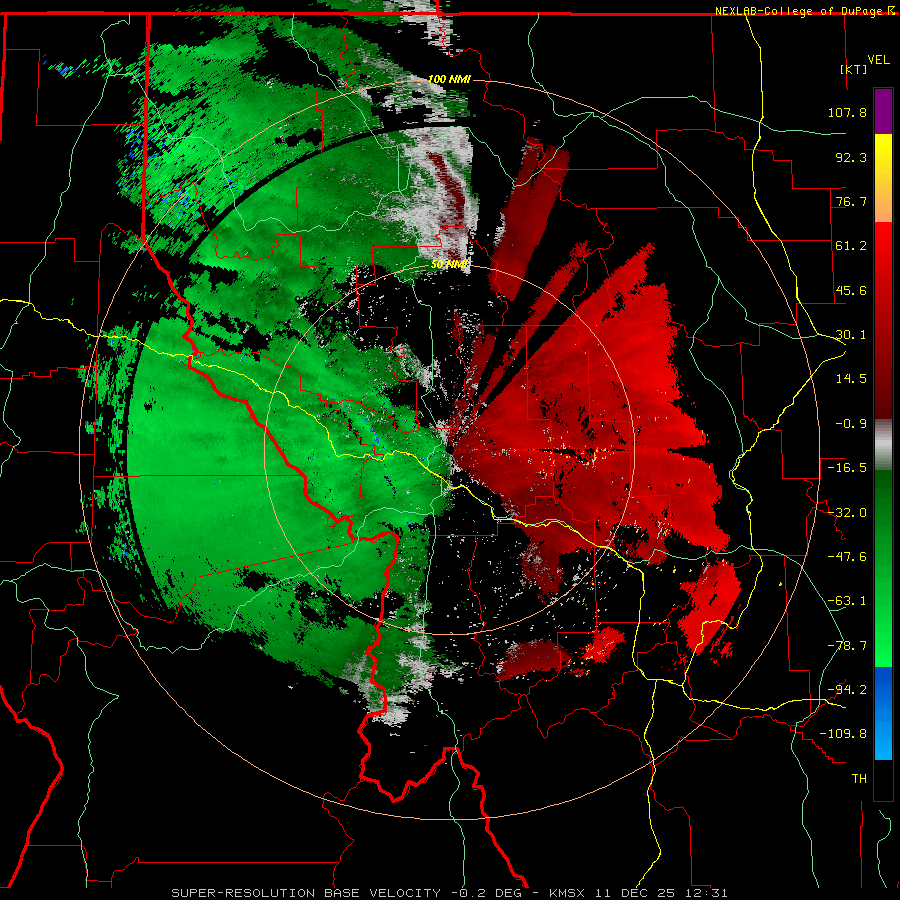The width and height of the screenshot is (900, 900).
Task: Click the -63.1 legend value
Action: [847, 601]
